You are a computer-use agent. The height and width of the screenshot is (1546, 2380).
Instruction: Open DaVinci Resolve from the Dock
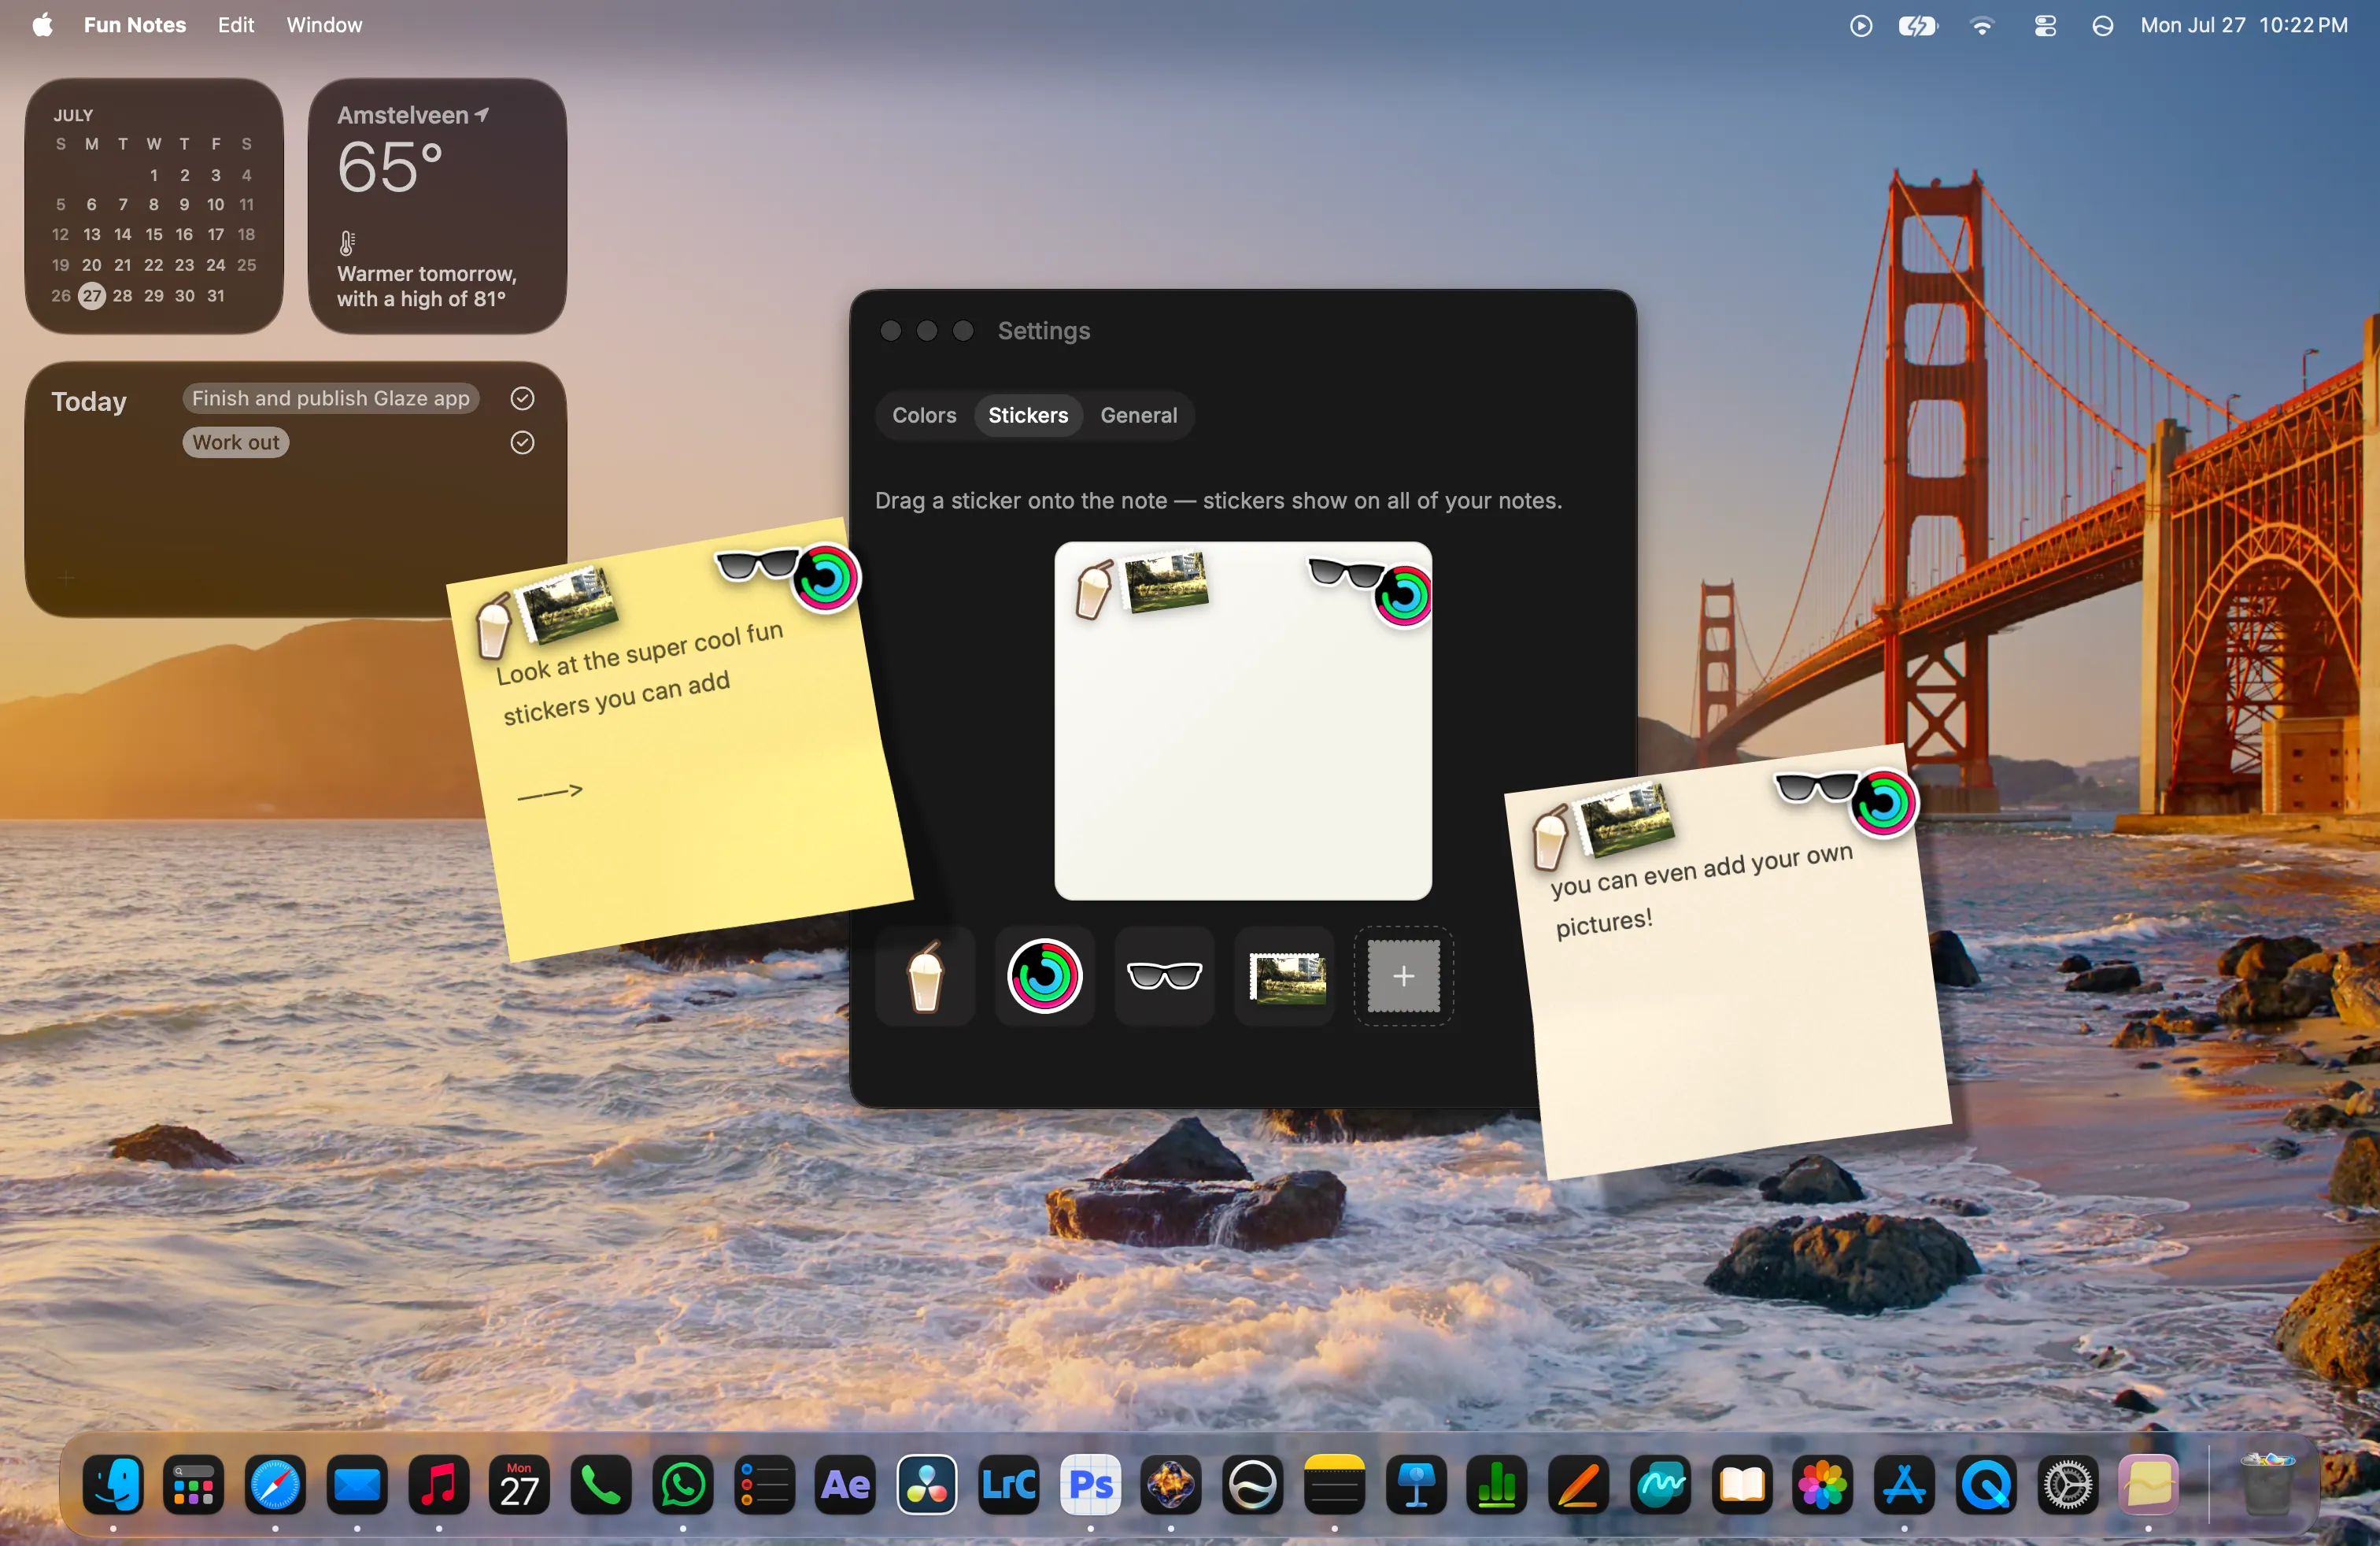[x=927, y=1485]
